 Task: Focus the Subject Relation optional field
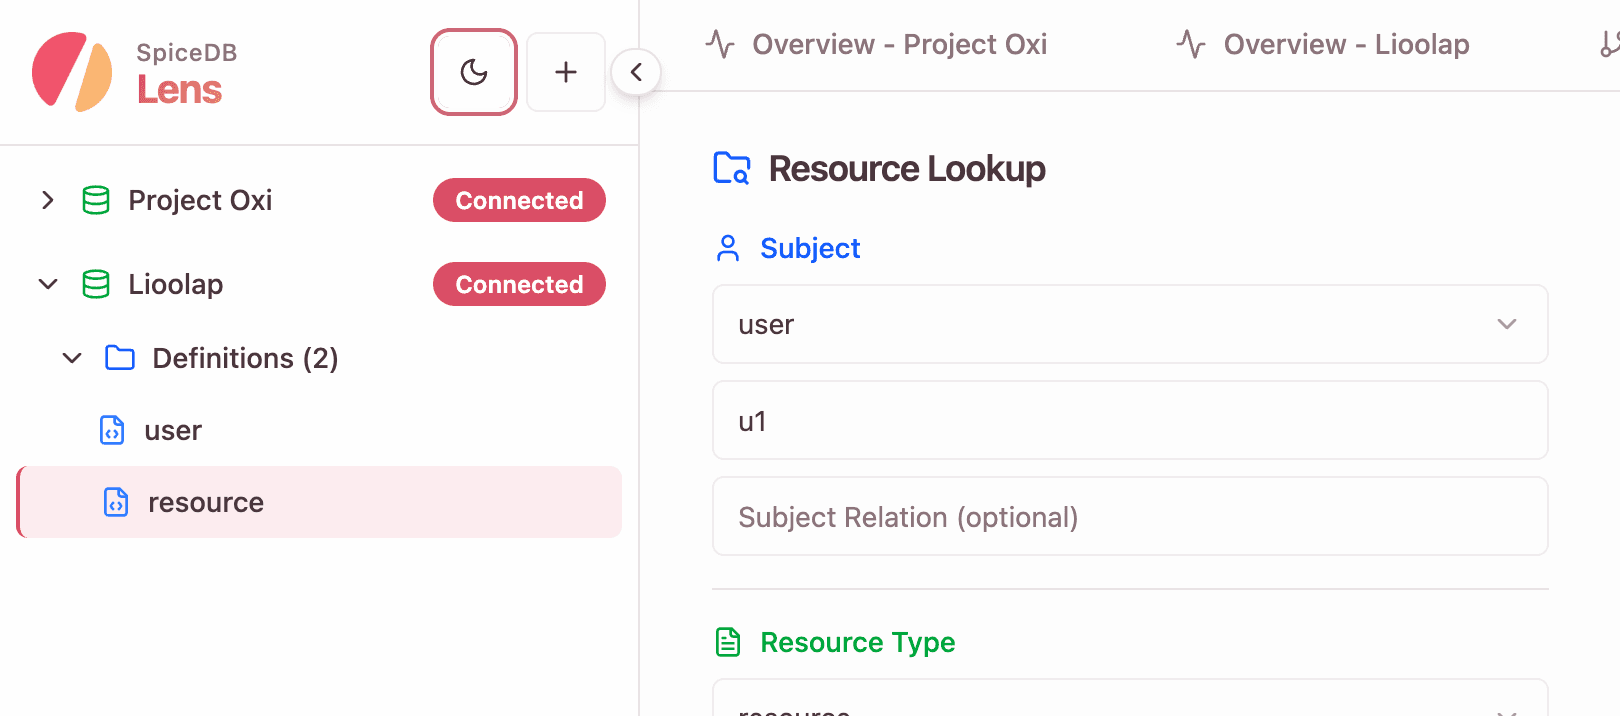1129,517
